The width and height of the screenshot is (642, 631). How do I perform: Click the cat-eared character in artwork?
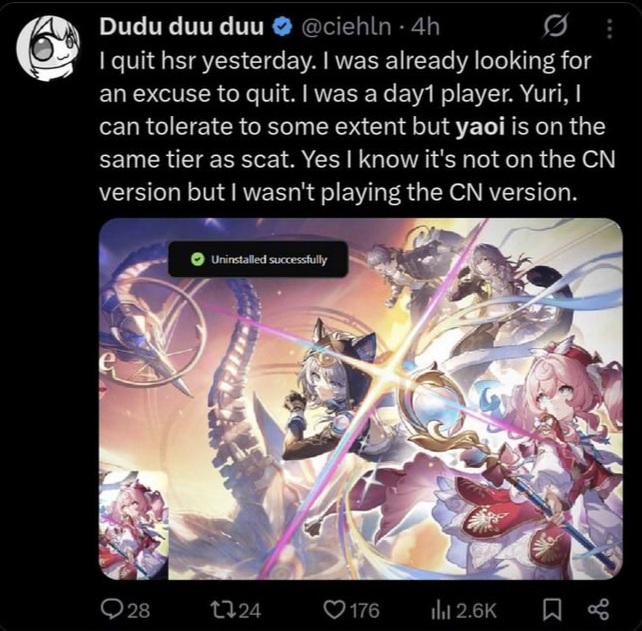[326, 395]
